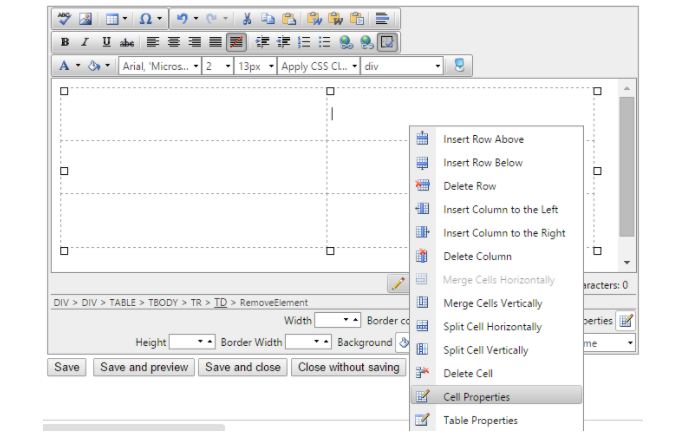The width and height of the screenshot is (683, 440).
Task: Select Insert Column to the Left
Action: coord(496,210)
